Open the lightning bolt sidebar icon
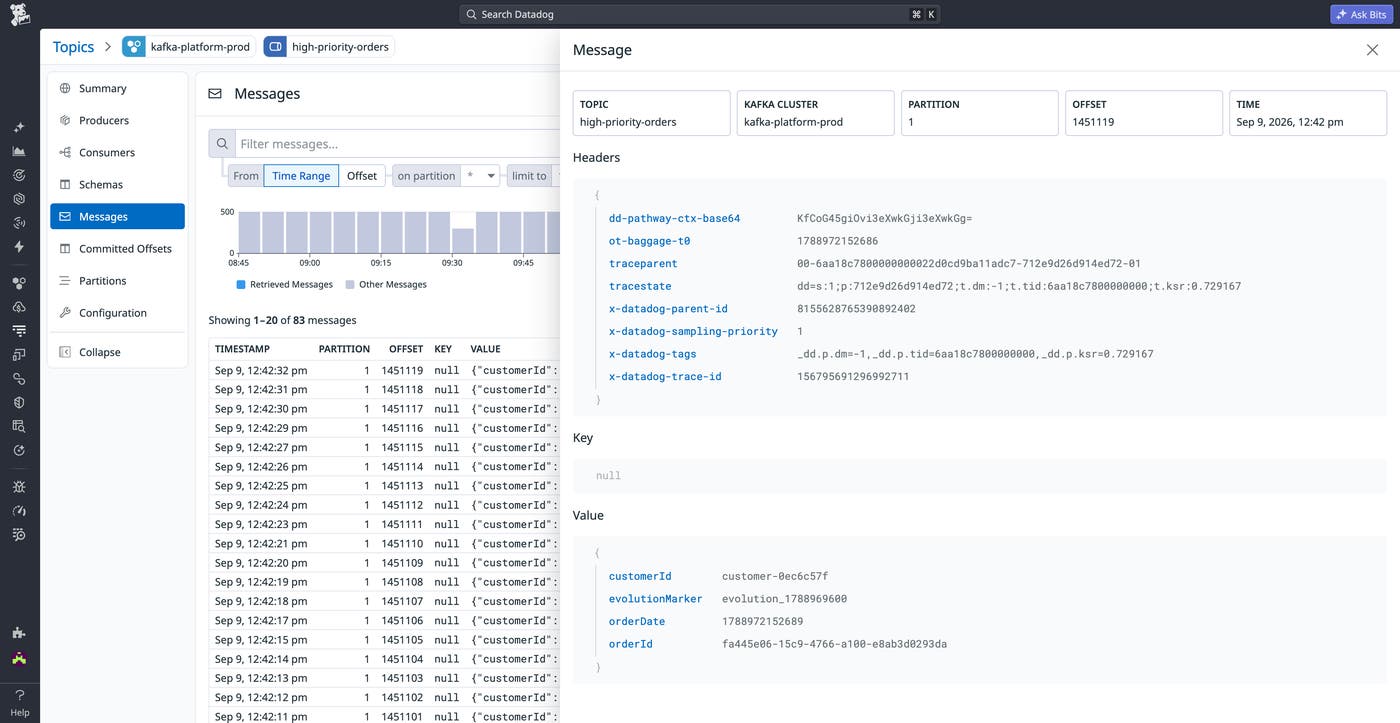Image resolution: width=1400 pixels, height=723 pixels. [19, 246]
